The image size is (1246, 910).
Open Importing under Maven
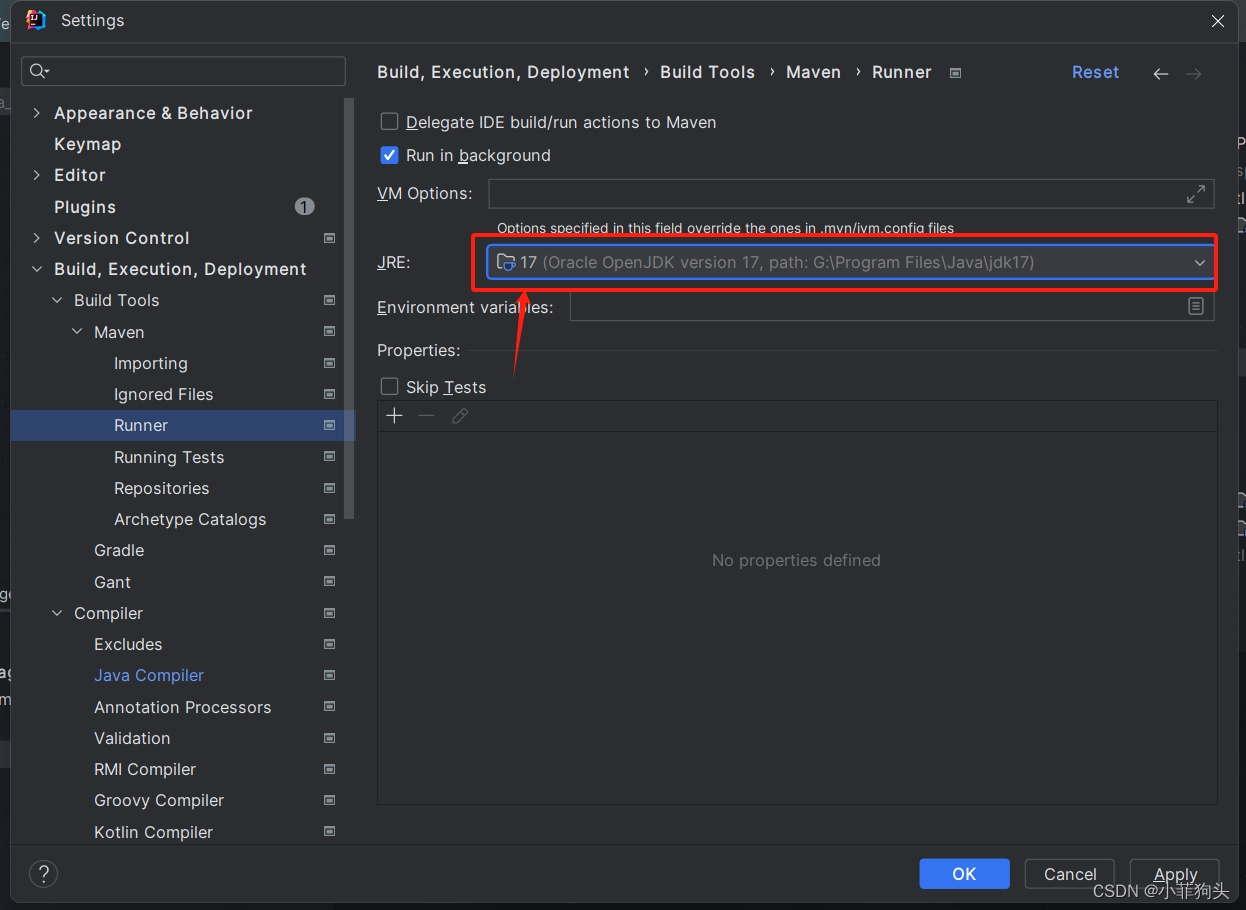click(x=151, y=363)
